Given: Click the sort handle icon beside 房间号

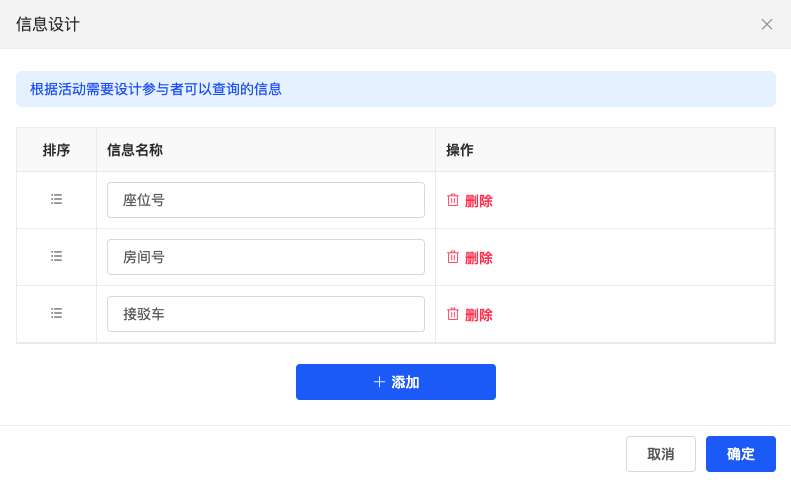Looking at the screenshot, I should pos(56,256).
